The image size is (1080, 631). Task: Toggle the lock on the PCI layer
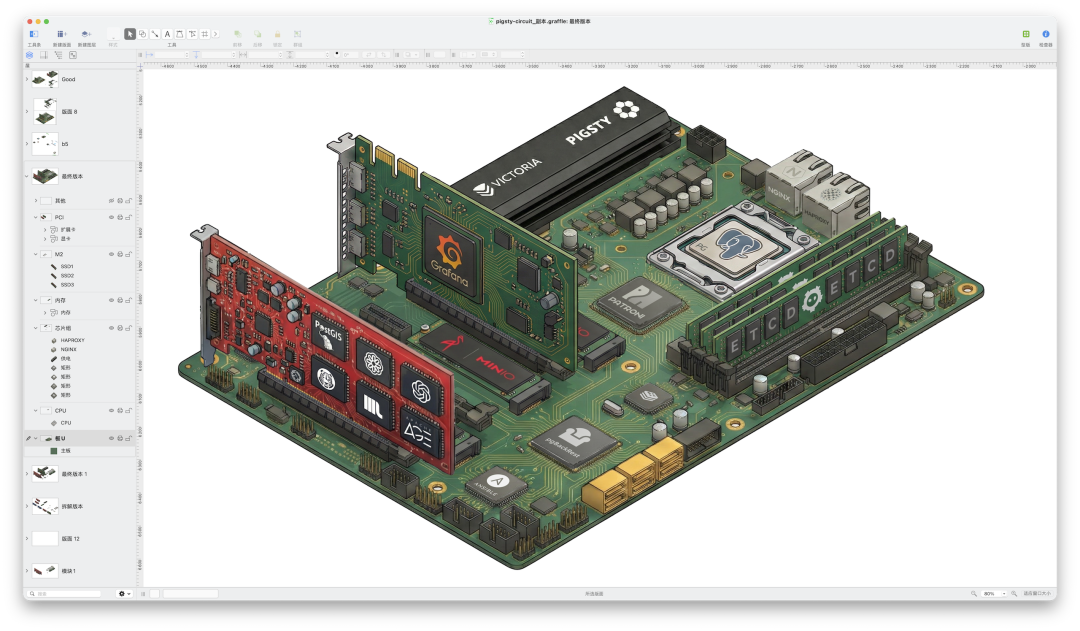[128, 217]
